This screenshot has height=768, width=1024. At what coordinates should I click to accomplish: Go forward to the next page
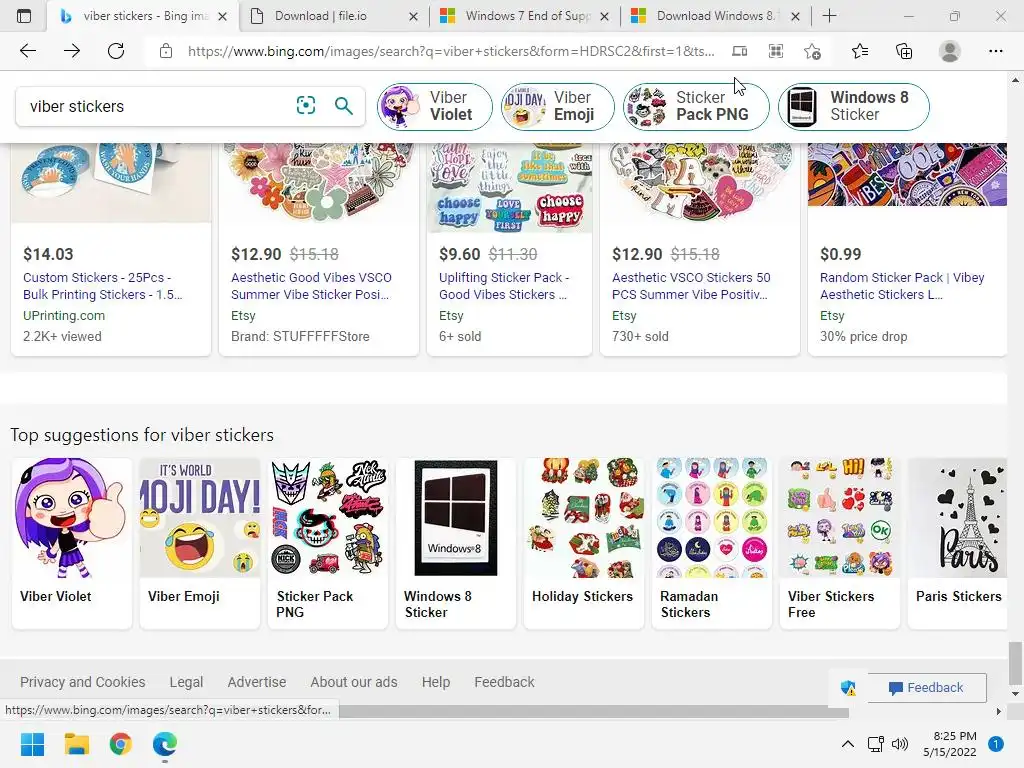pyautogui.click(x=72, y=51)
